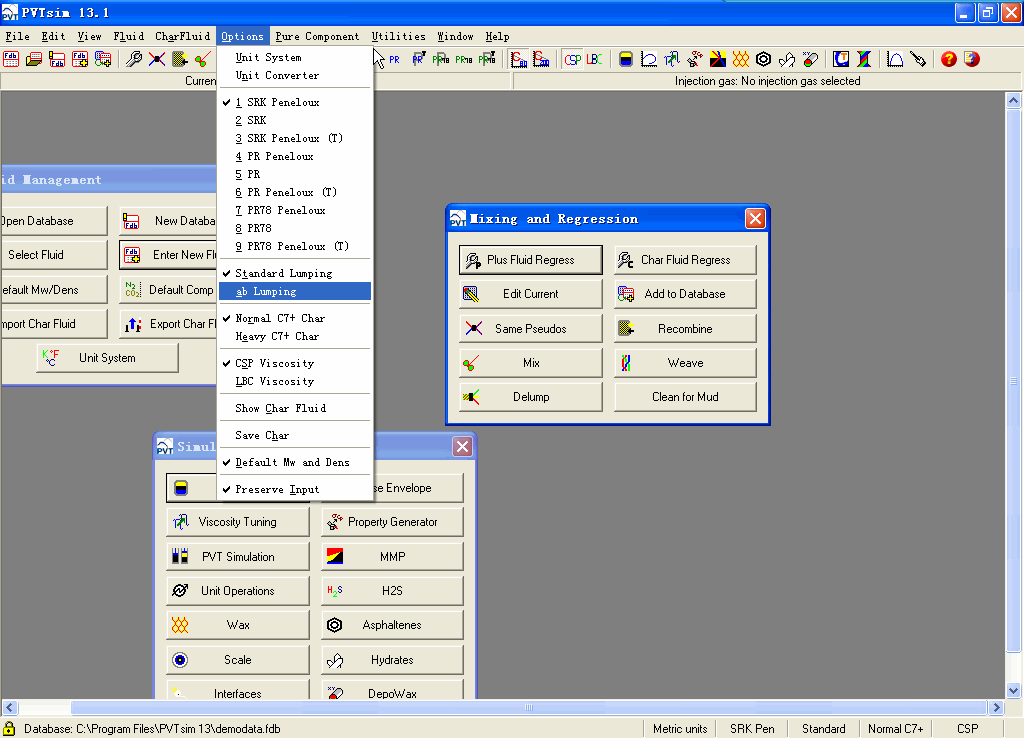This screenshot has width=1024, height=738.
Task: Toggle Default Mw and Dens option
Action: click(295, 463)
